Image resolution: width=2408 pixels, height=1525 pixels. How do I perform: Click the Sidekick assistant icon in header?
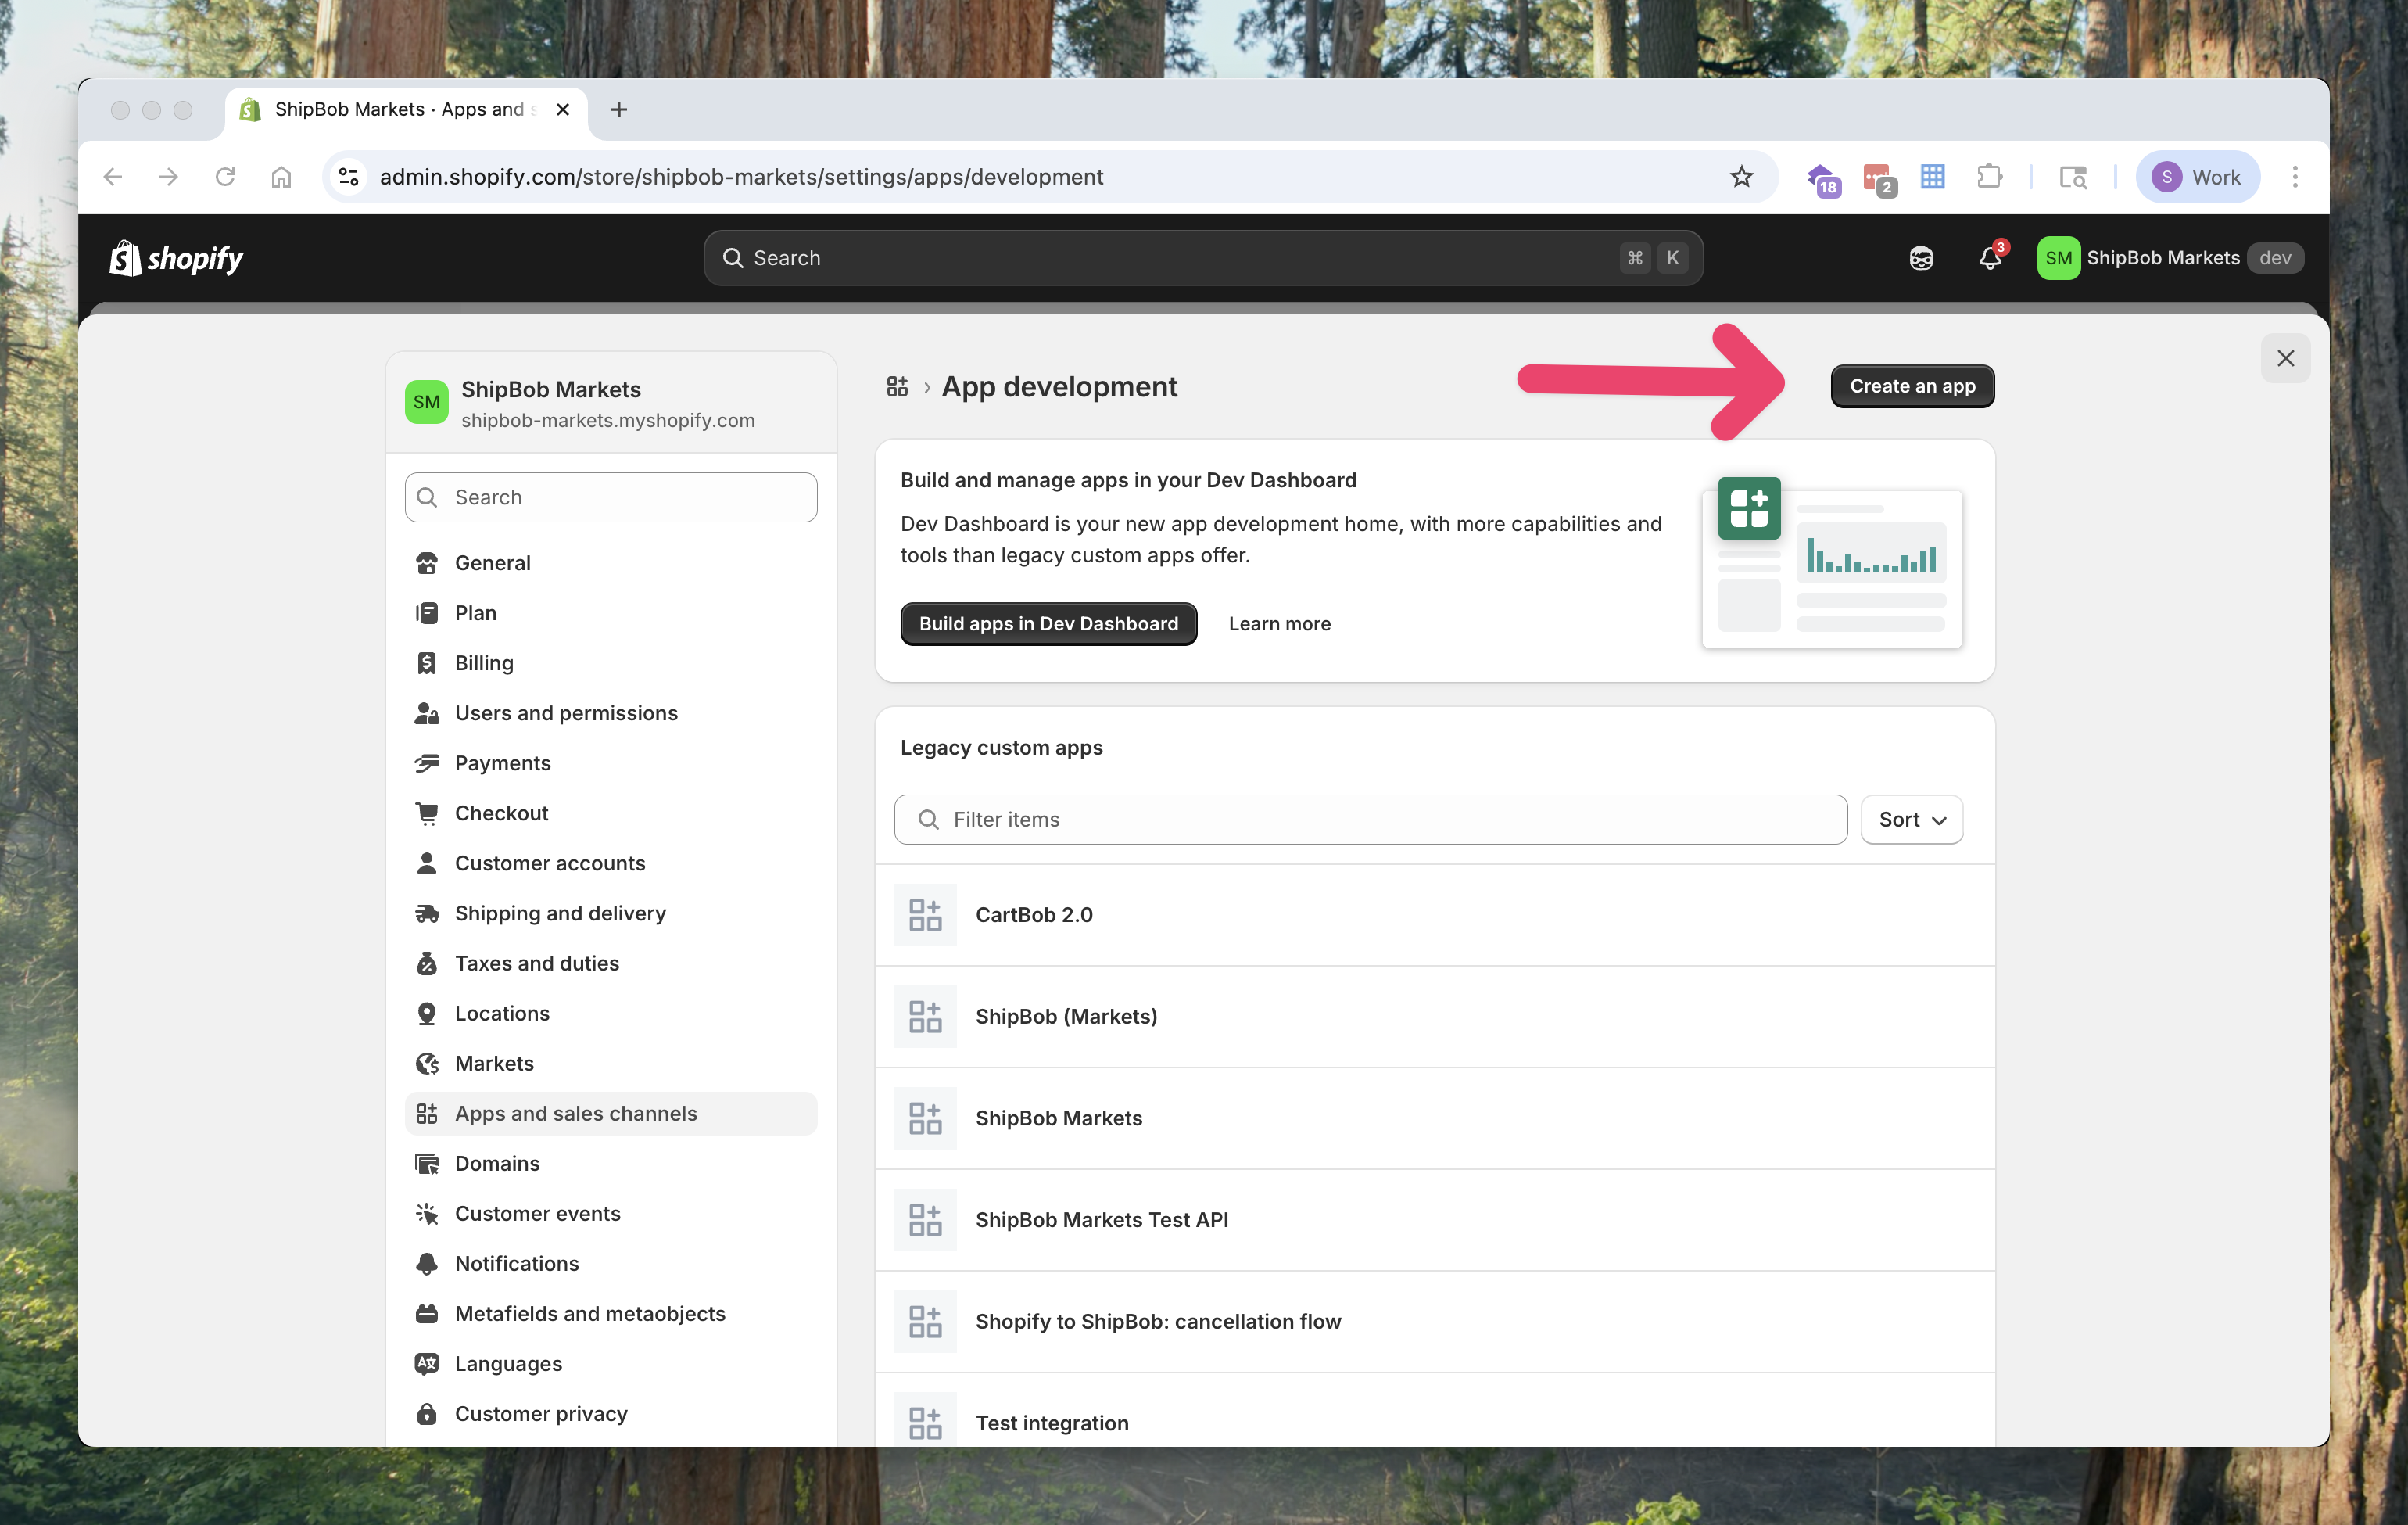point(1920,258)
